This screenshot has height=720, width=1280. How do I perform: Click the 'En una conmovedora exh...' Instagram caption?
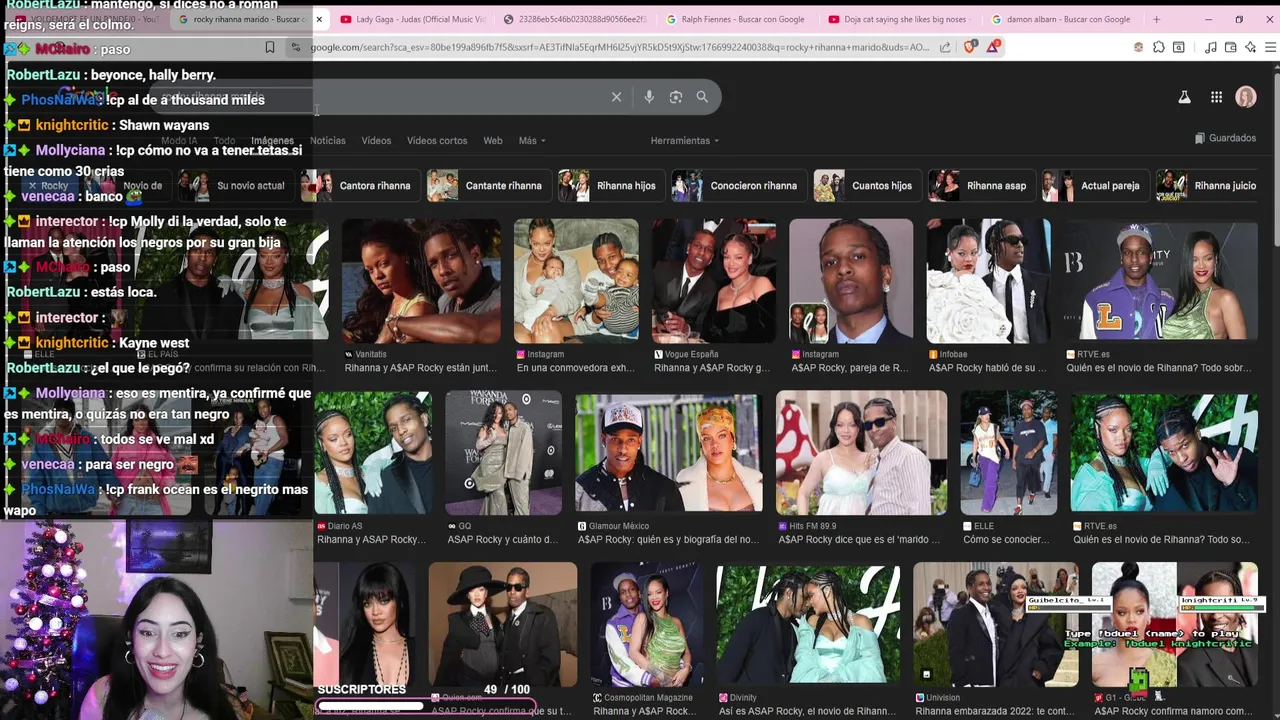pos(576,368)
